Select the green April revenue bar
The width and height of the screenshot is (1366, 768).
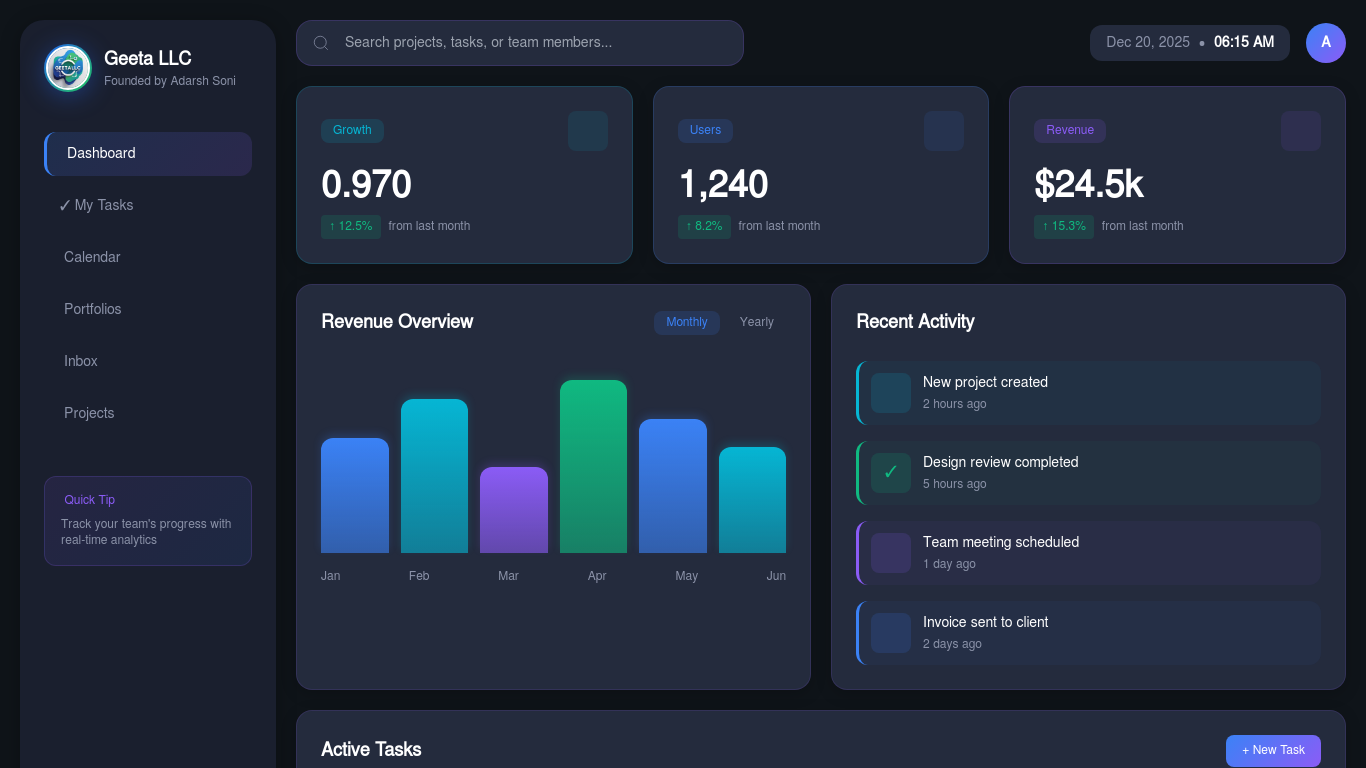tap(593, 467)
